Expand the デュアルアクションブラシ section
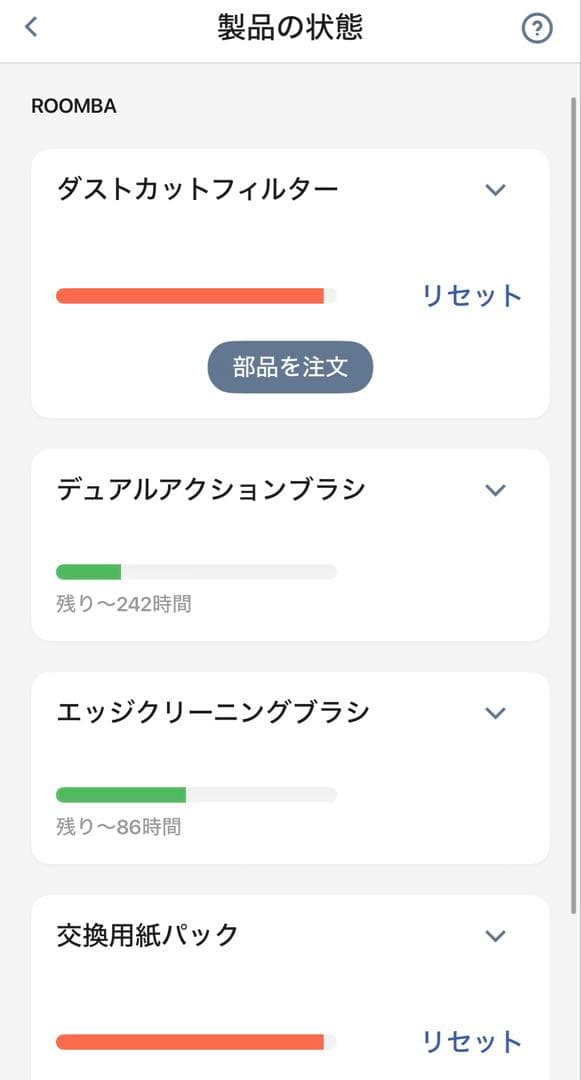Screen dimensions: 581x1080 pyautogui.click(x=493, y=490)
